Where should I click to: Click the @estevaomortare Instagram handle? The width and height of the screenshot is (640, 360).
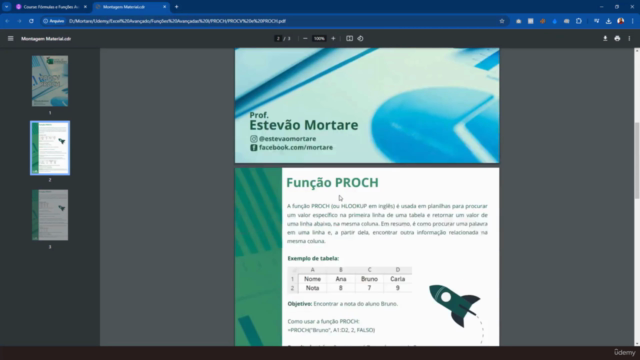tap(287, 139)
